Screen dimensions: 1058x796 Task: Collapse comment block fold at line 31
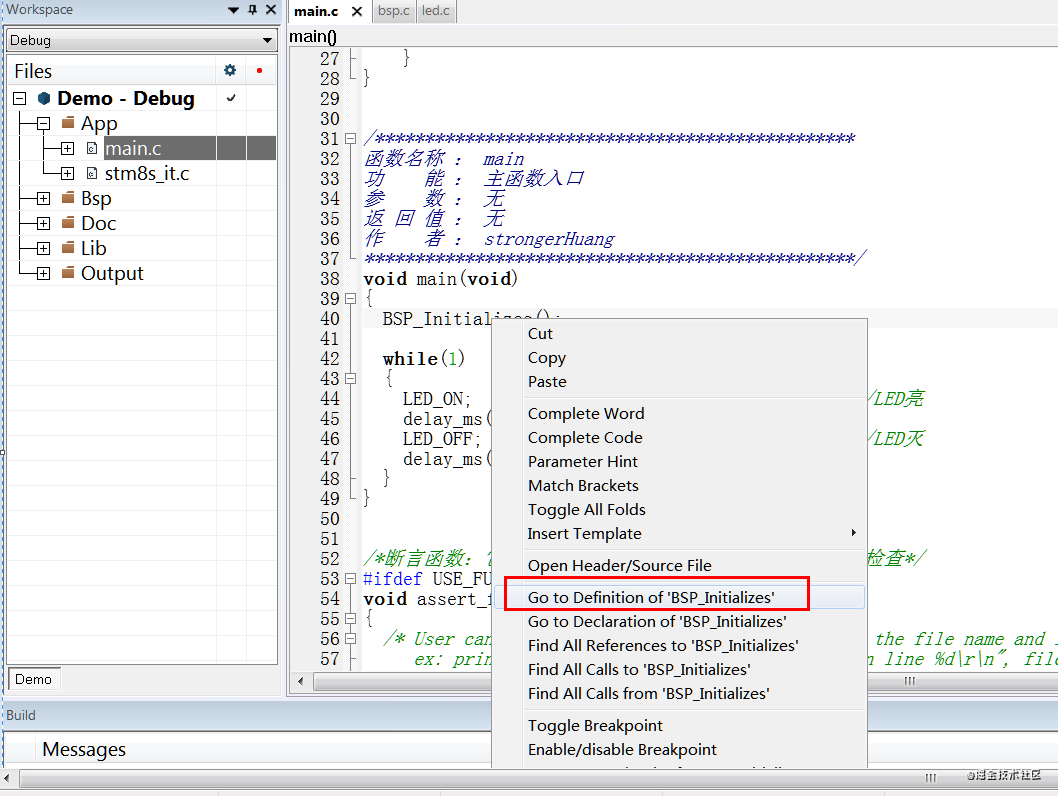[x=350, y=139]
